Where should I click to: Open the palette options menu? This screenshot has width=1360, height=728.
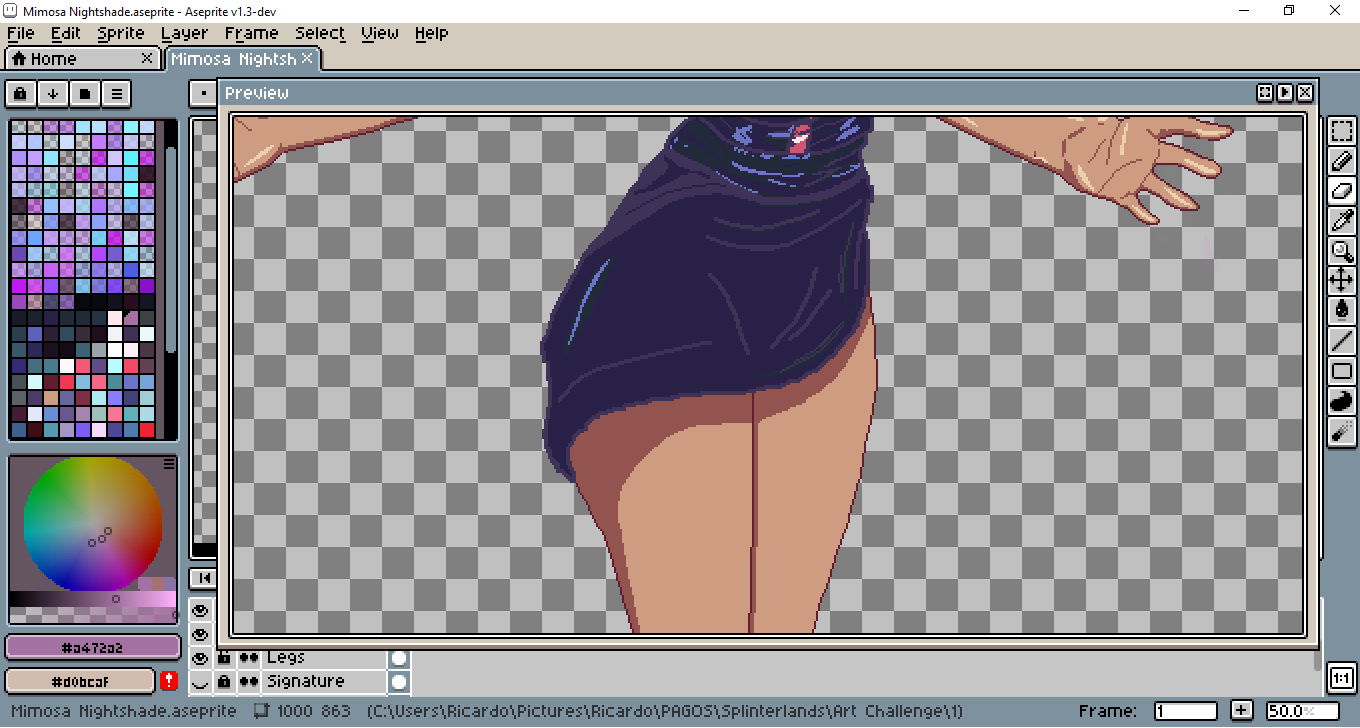coord(117,94)
